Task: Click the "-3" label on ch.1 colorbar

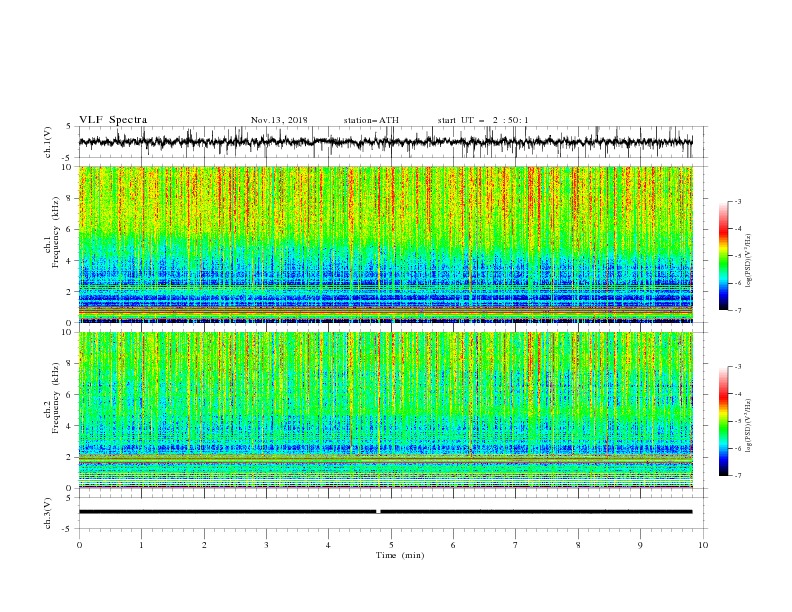Action: tap(738, 201)
